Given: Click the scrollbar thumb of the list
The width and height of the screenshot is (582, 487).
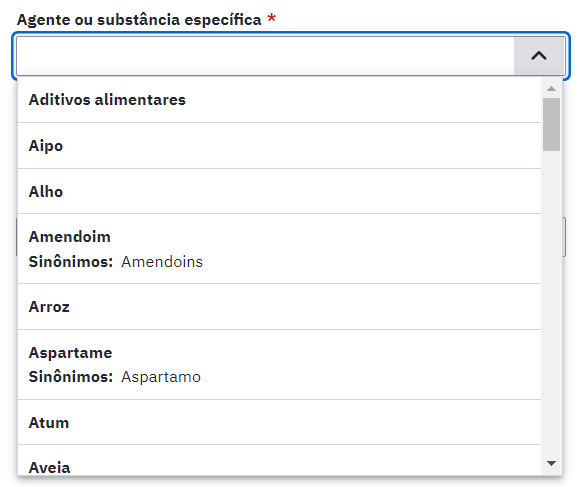Looking at the screenshot, I should [x=552, y=124].
